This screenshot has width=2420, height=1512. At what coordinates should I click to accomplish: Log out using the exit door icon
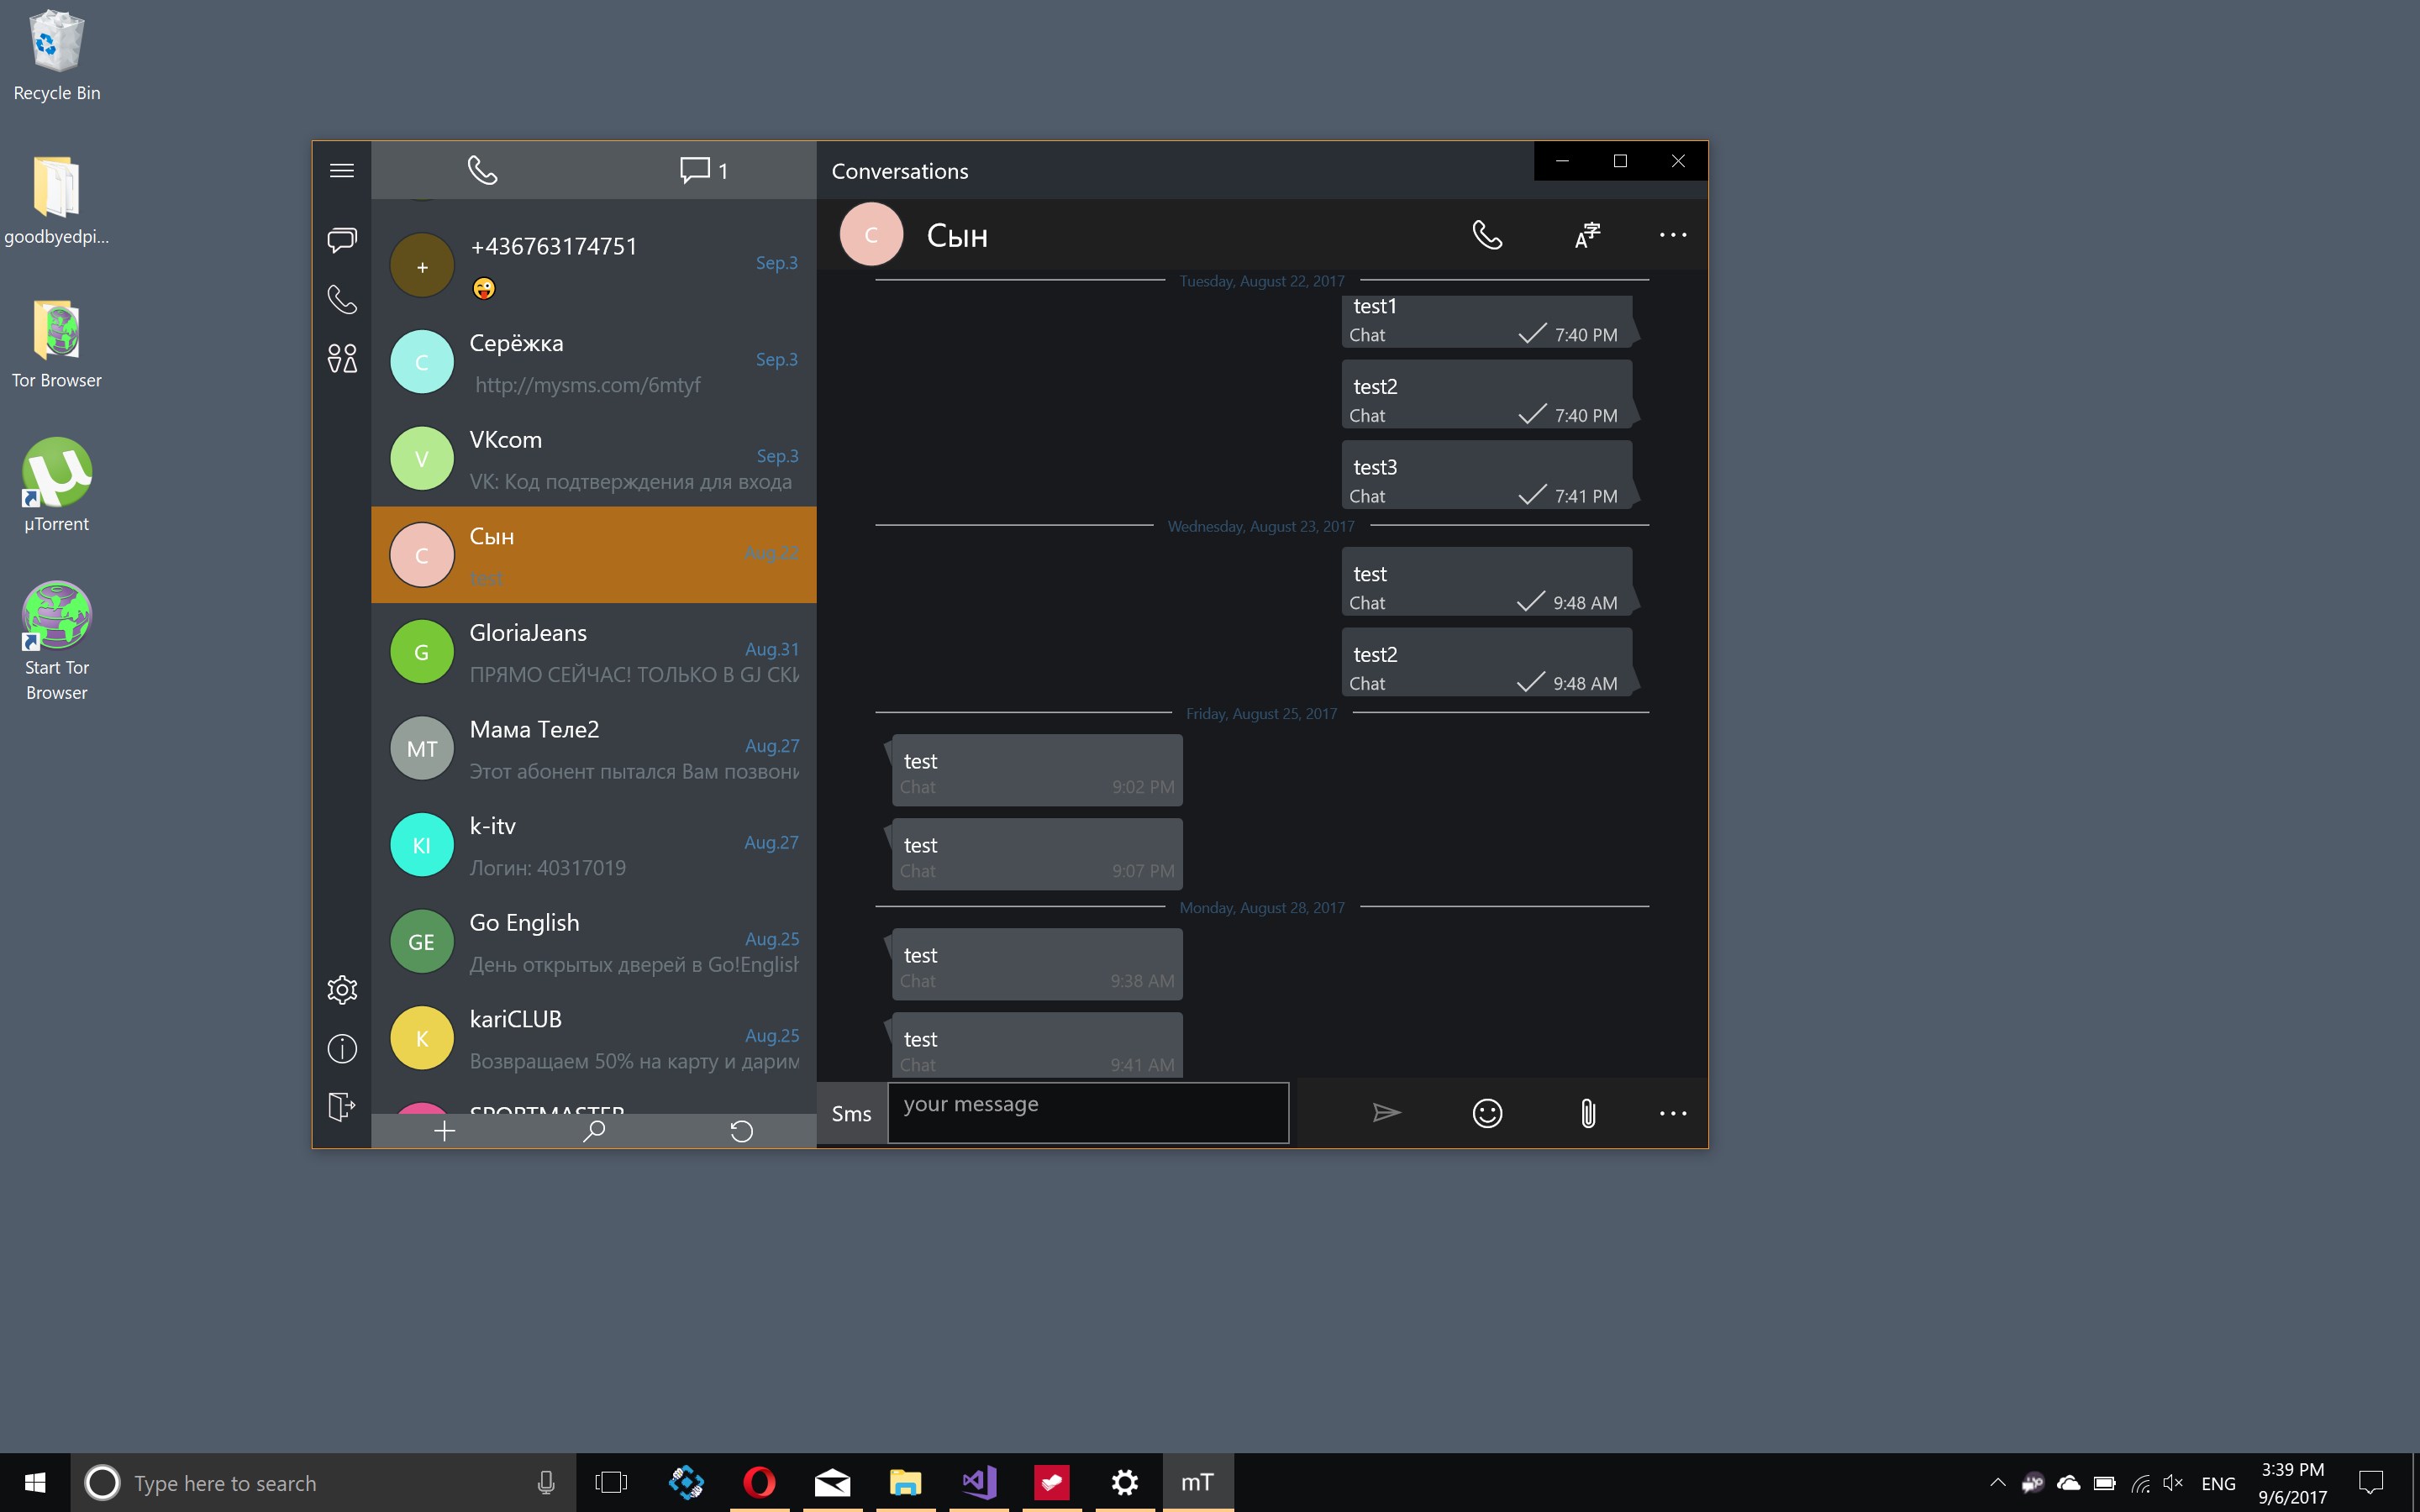pos(341,1107)
